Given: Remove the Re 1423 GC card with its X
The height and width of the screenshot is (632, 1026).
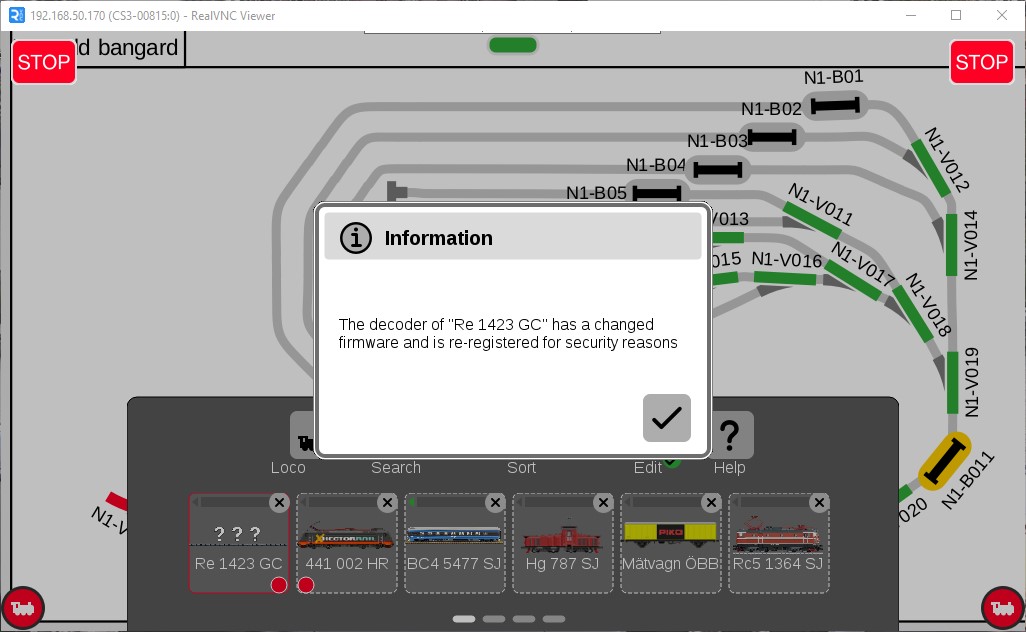Looking at the screenshot, I should (x=279, y=502).
